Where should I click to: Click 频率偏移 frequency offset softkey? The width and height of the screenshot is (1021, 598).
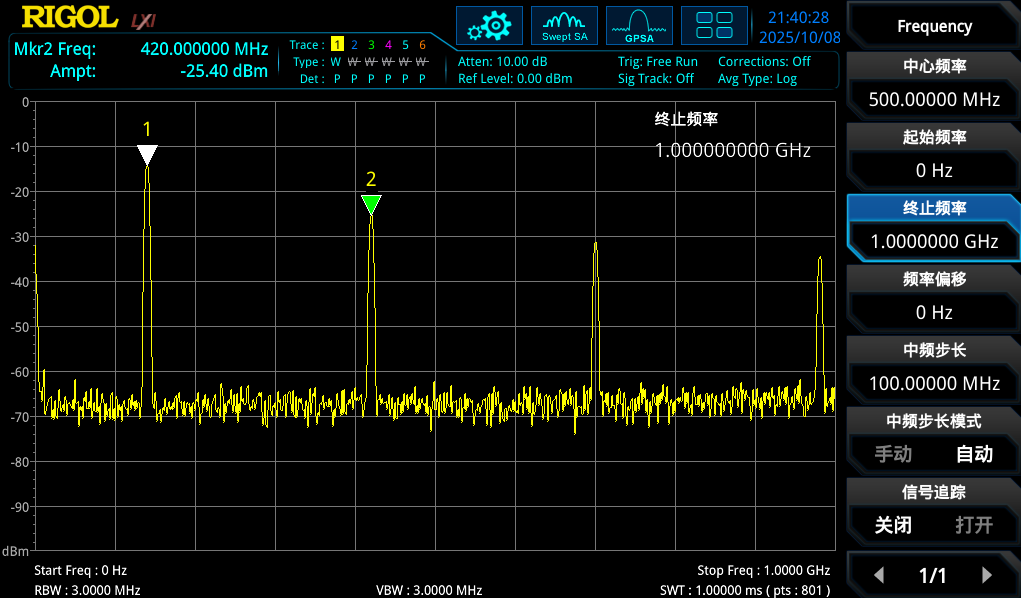coord(934,279)
